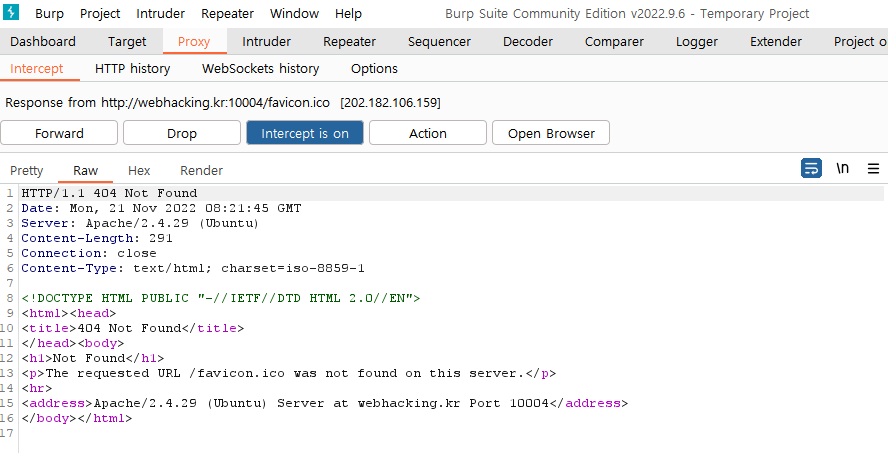The height and width of the screenshot is (453, 888).
Task: Select the Proxy tab
Action: point(194,41)
